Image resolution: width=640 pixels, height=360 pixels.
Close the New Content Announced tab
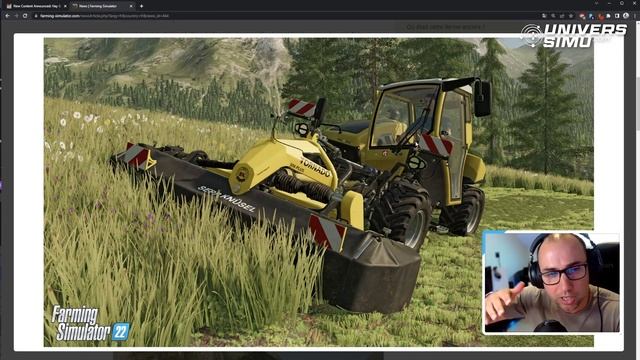[65, 6]
